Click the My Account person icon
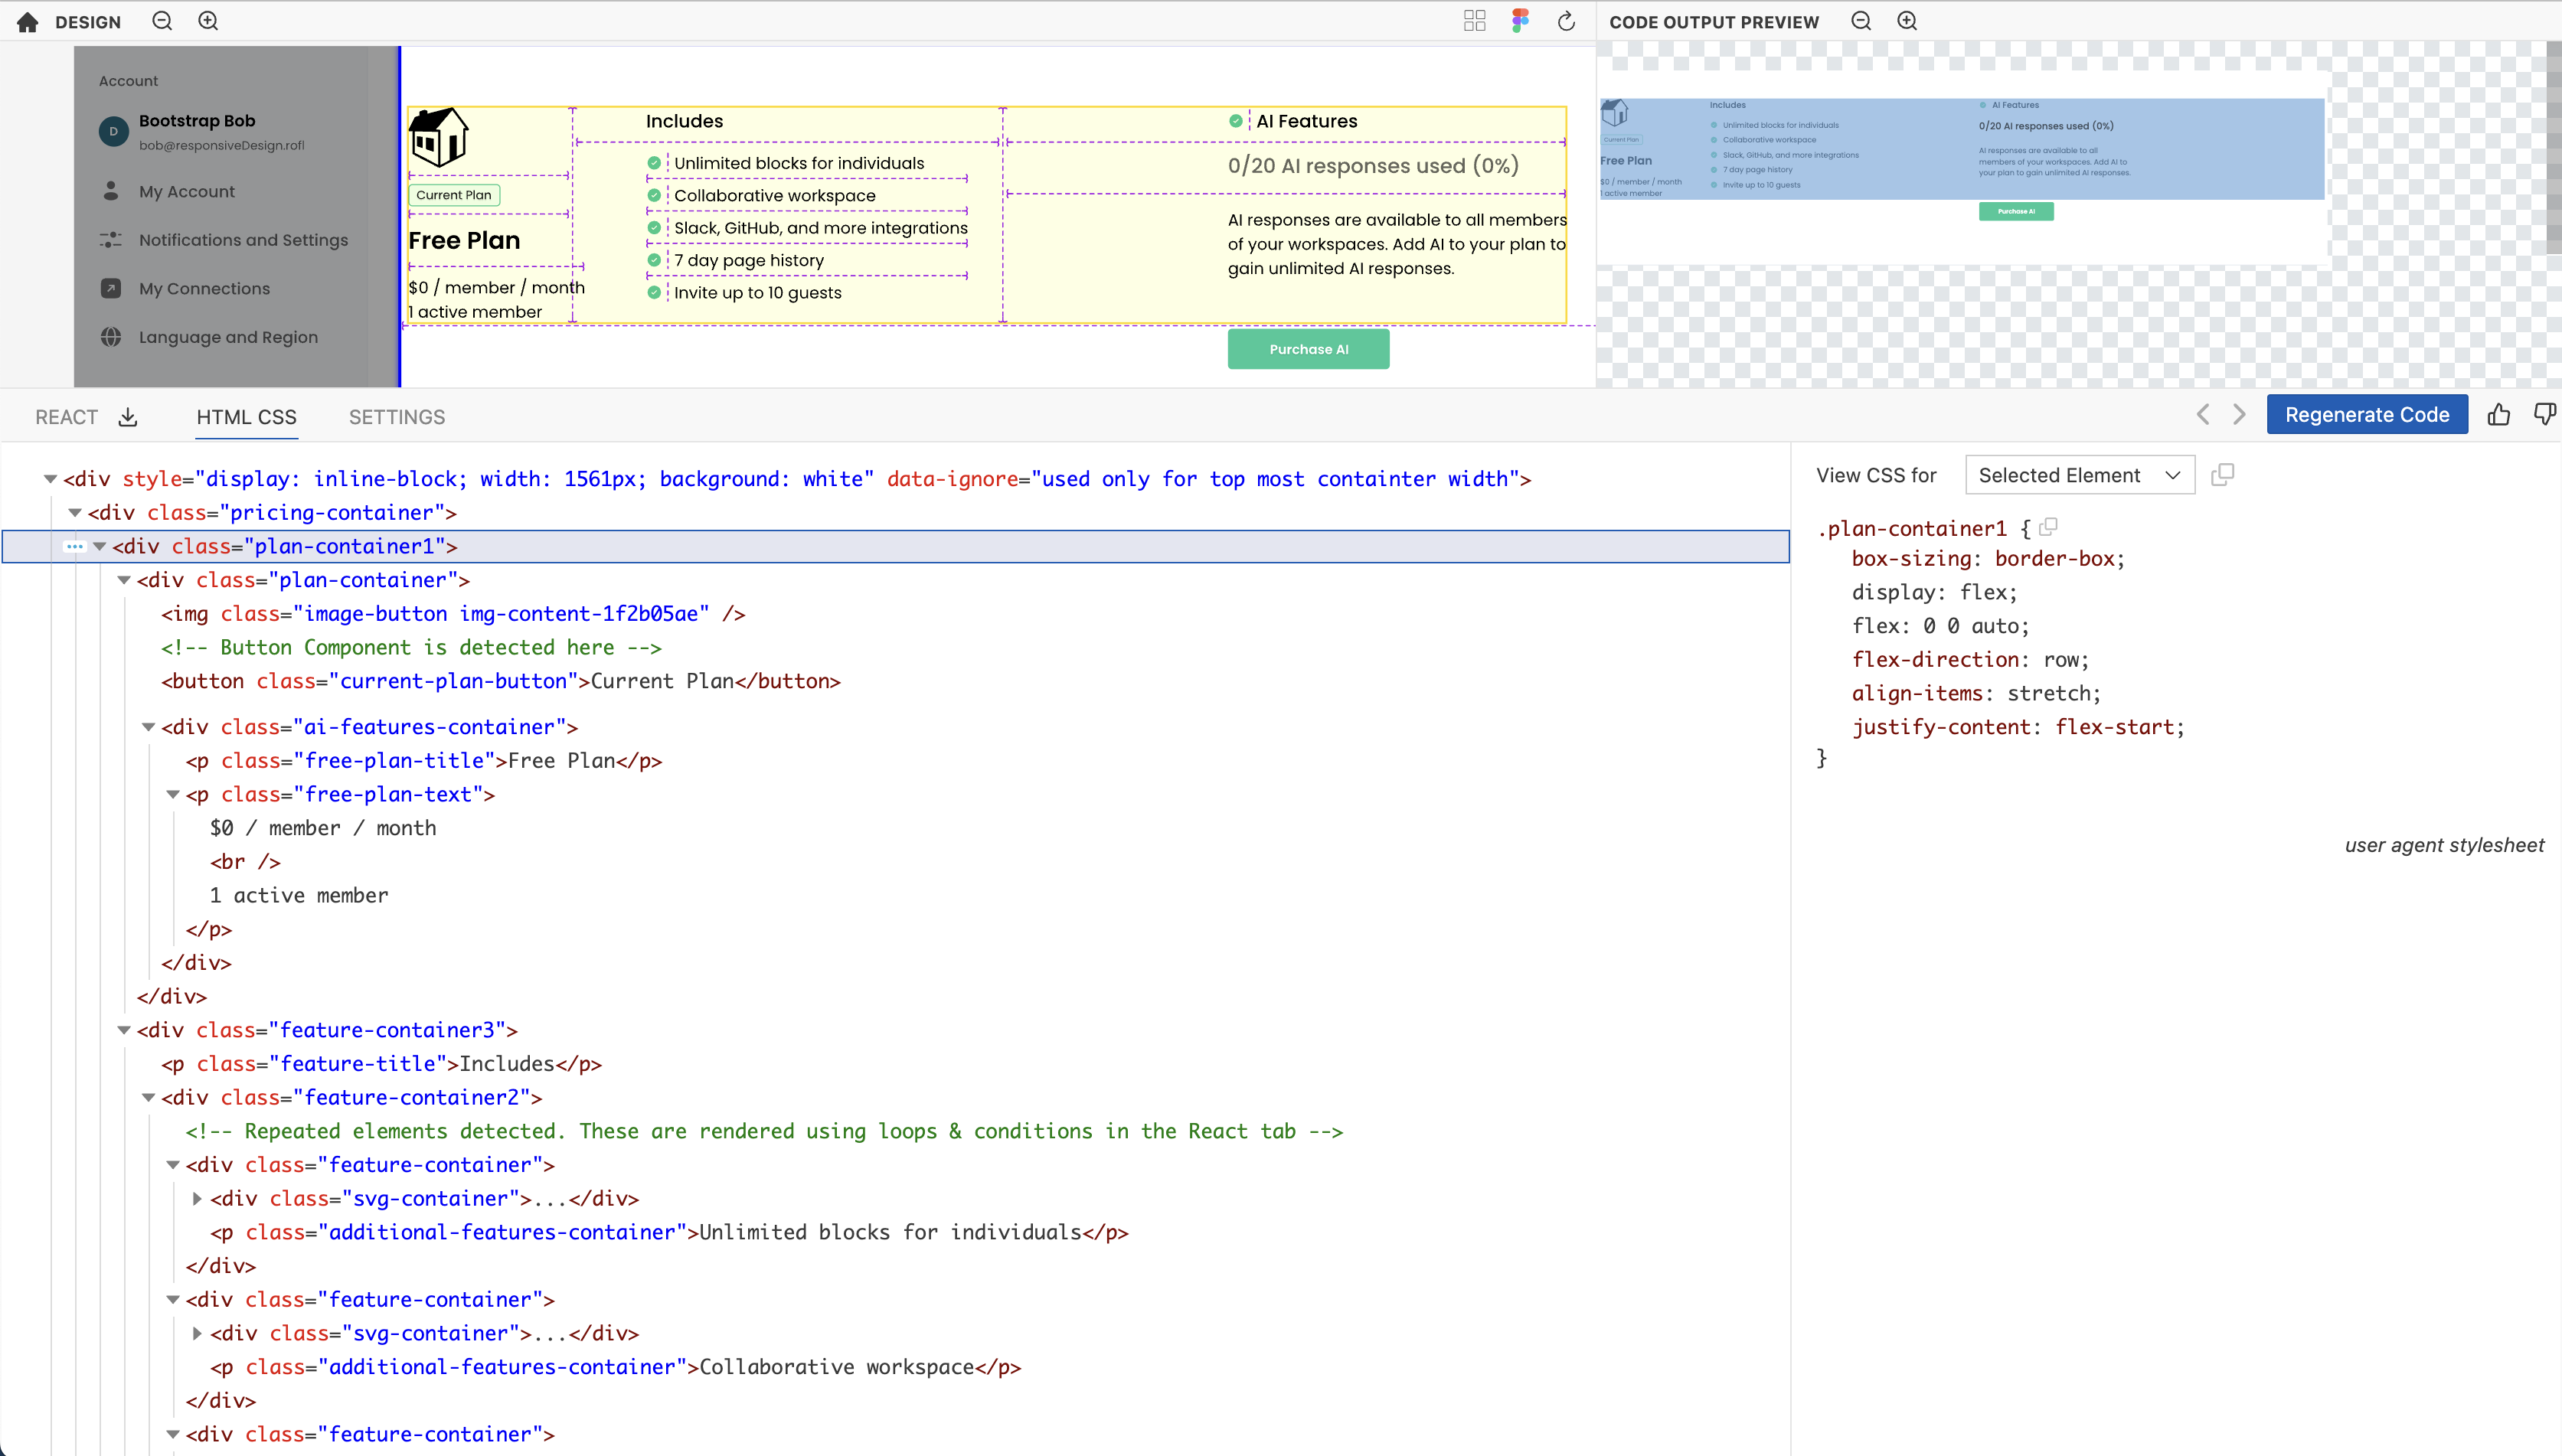 [x=111, y=191]
